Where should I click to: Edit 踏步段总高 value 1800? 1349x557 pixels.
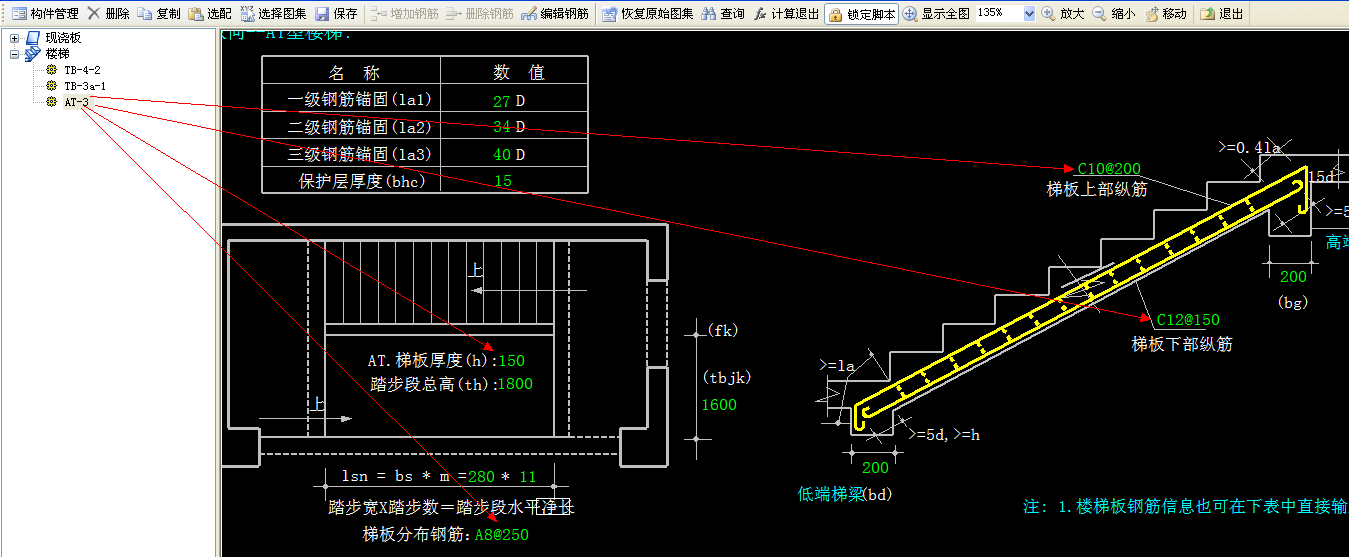coord(515,383)
